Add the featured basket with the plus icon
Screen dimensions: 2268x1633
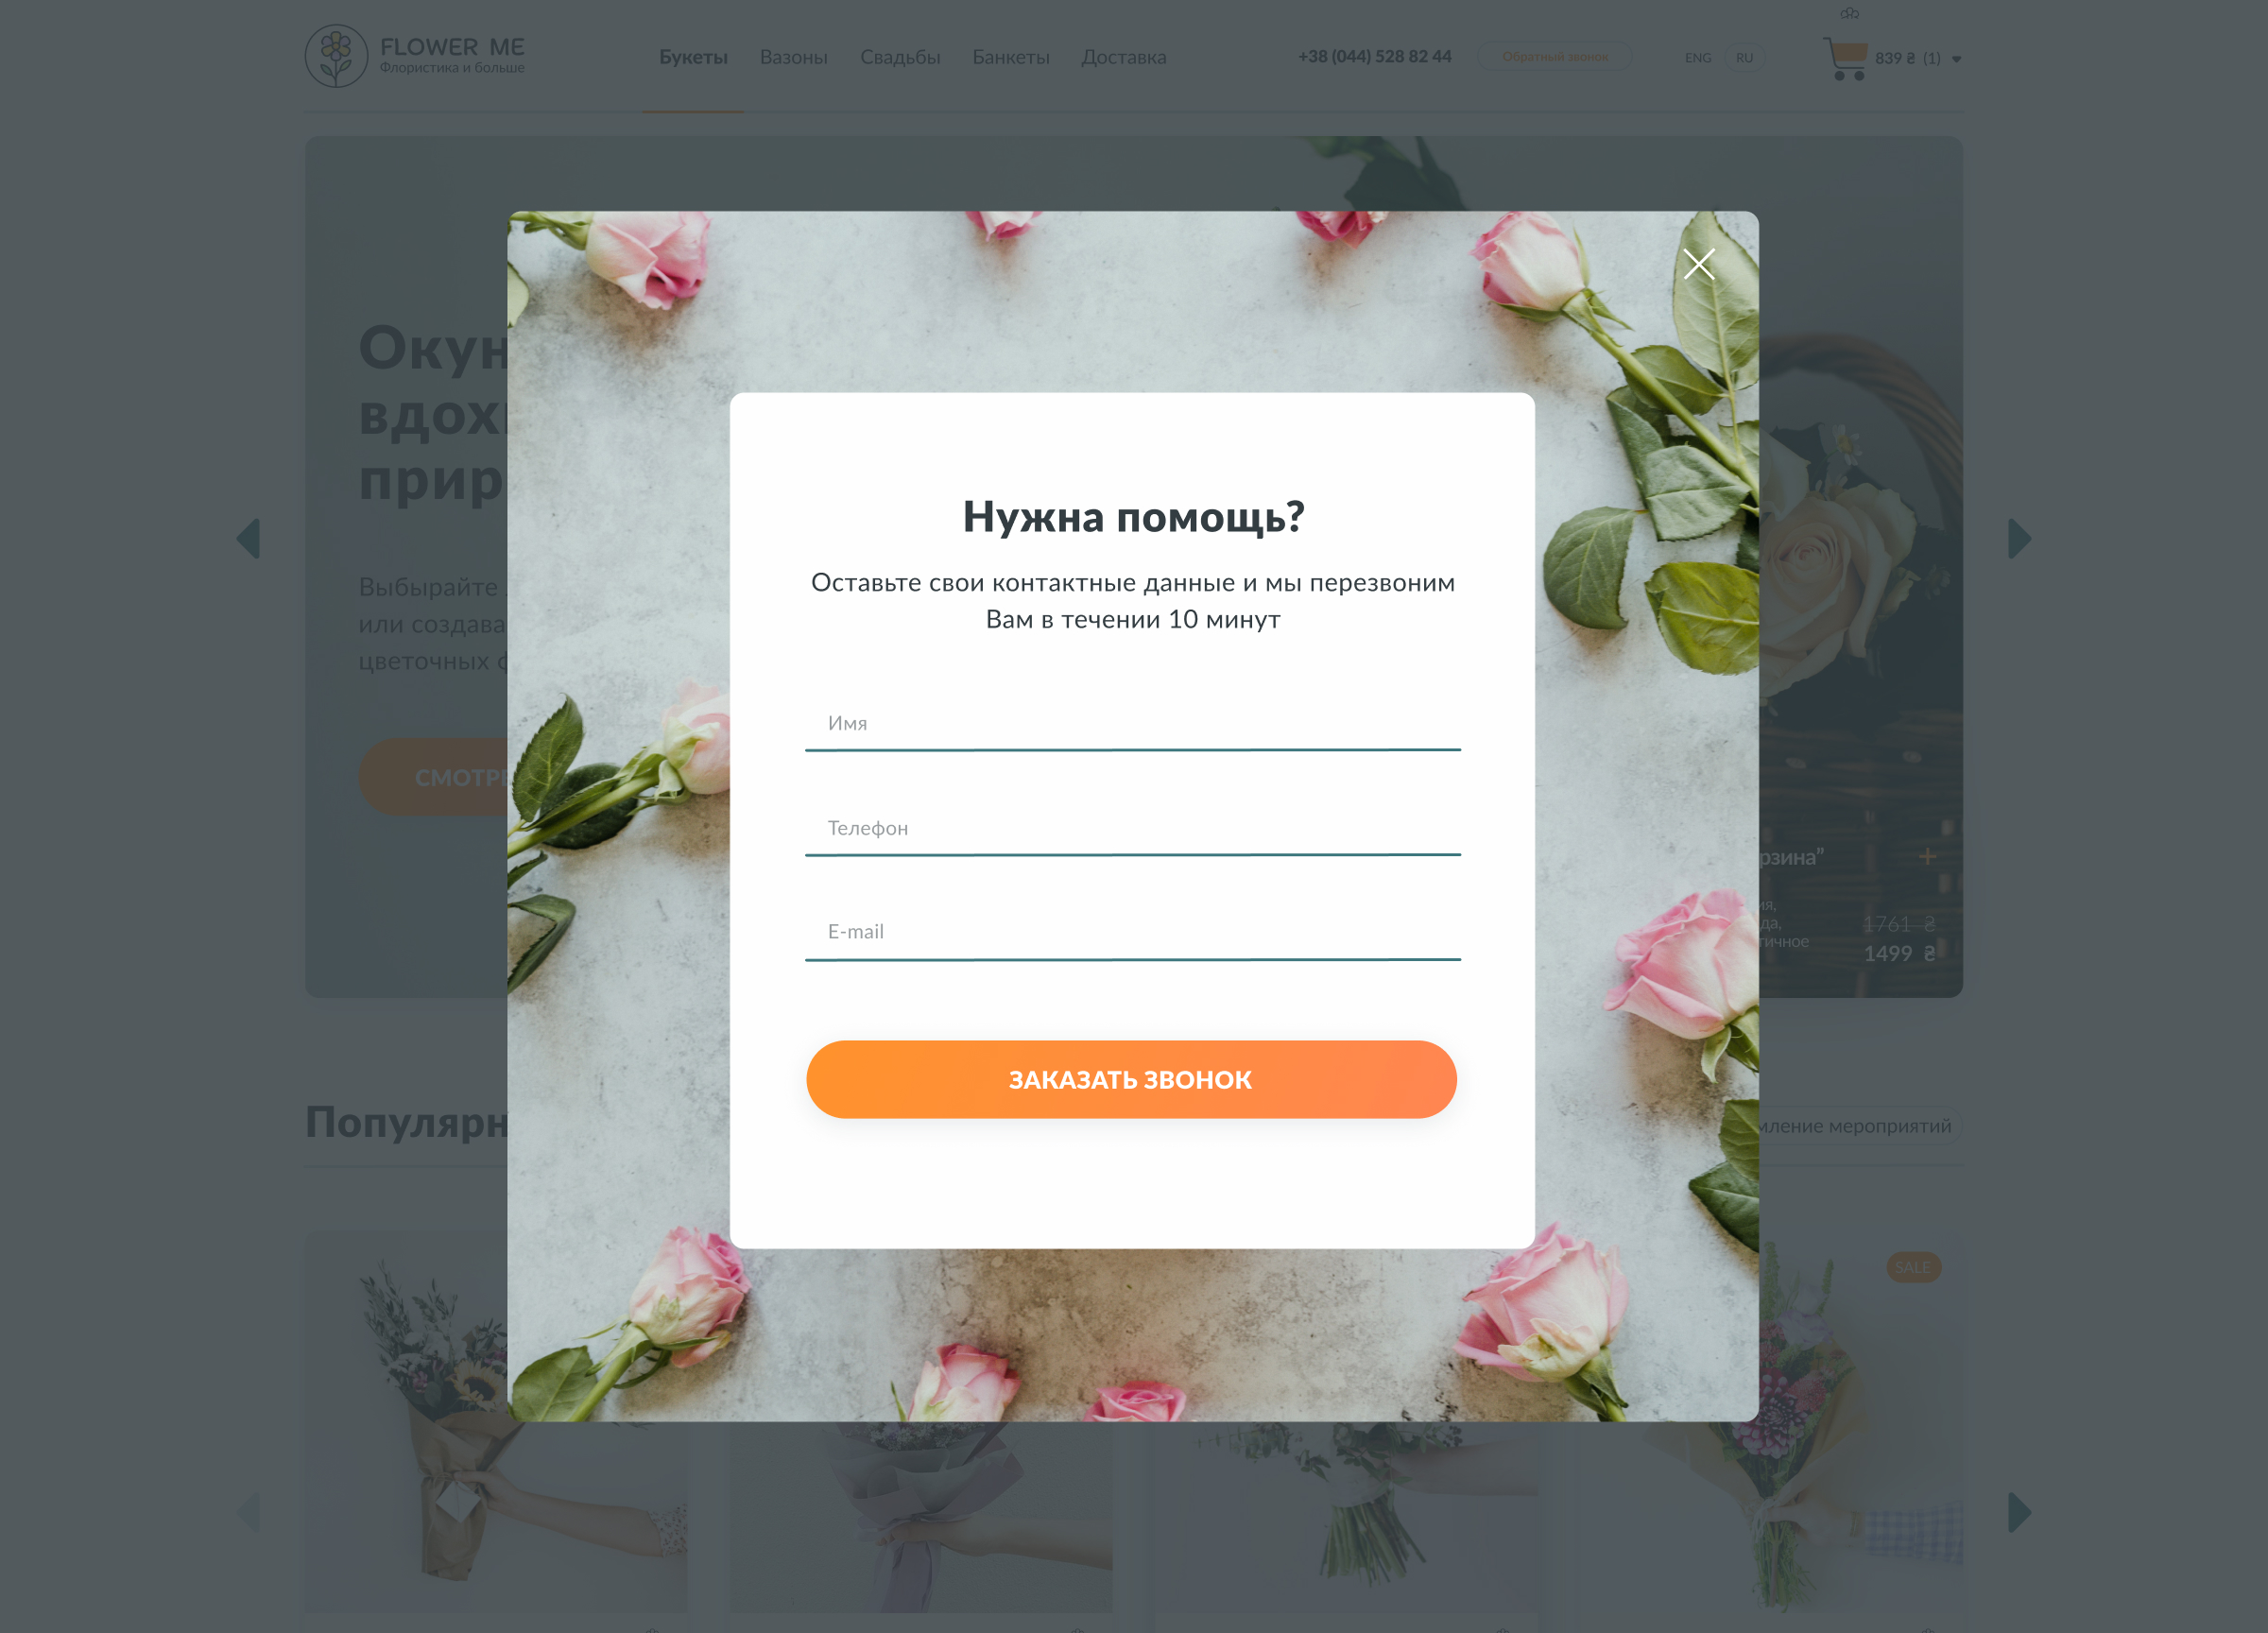click(x=1927, y=856)
